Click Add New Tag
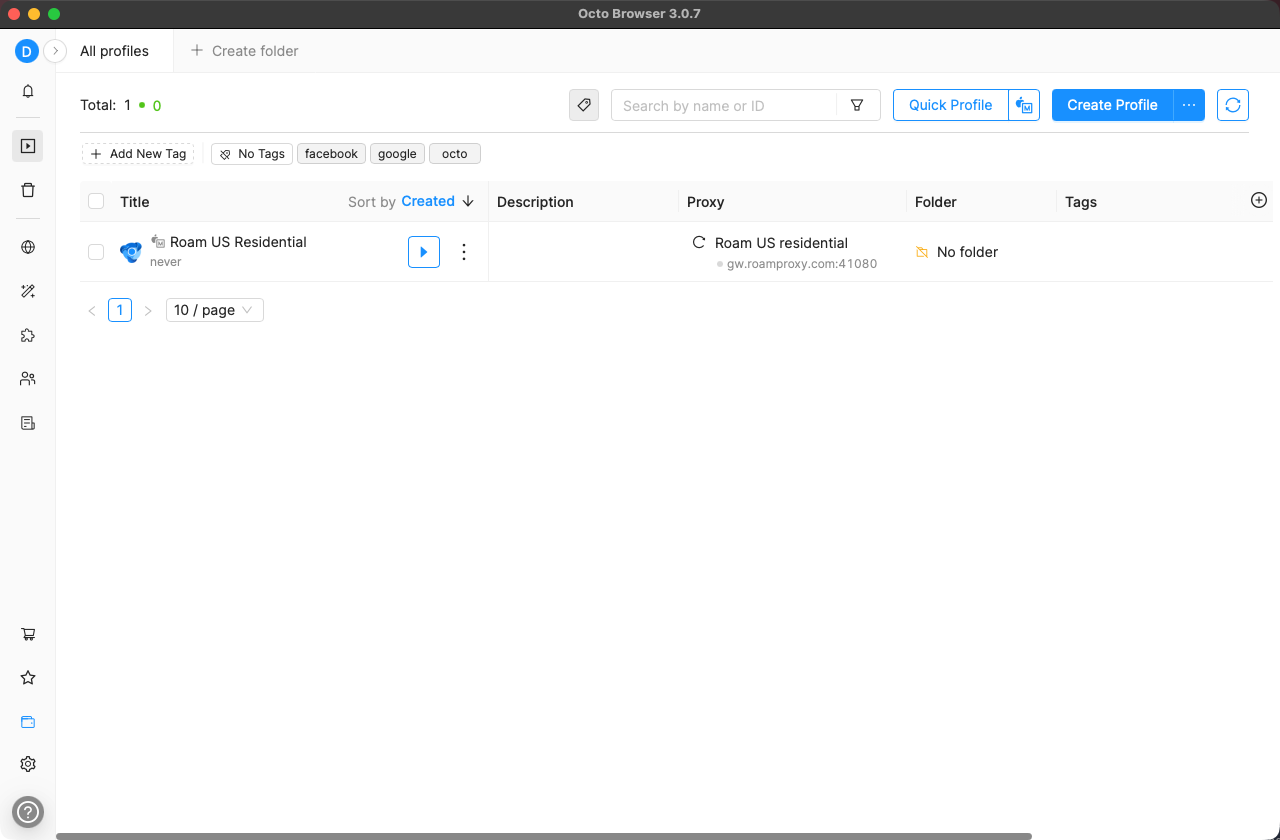Image resolution: width=1280 pixels, height=840 pixels. 138,154
